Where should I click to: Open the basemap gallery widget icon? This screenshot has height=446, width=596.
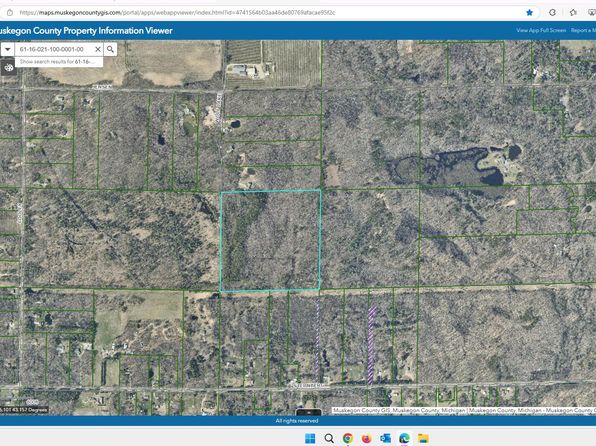pos(8,68)
